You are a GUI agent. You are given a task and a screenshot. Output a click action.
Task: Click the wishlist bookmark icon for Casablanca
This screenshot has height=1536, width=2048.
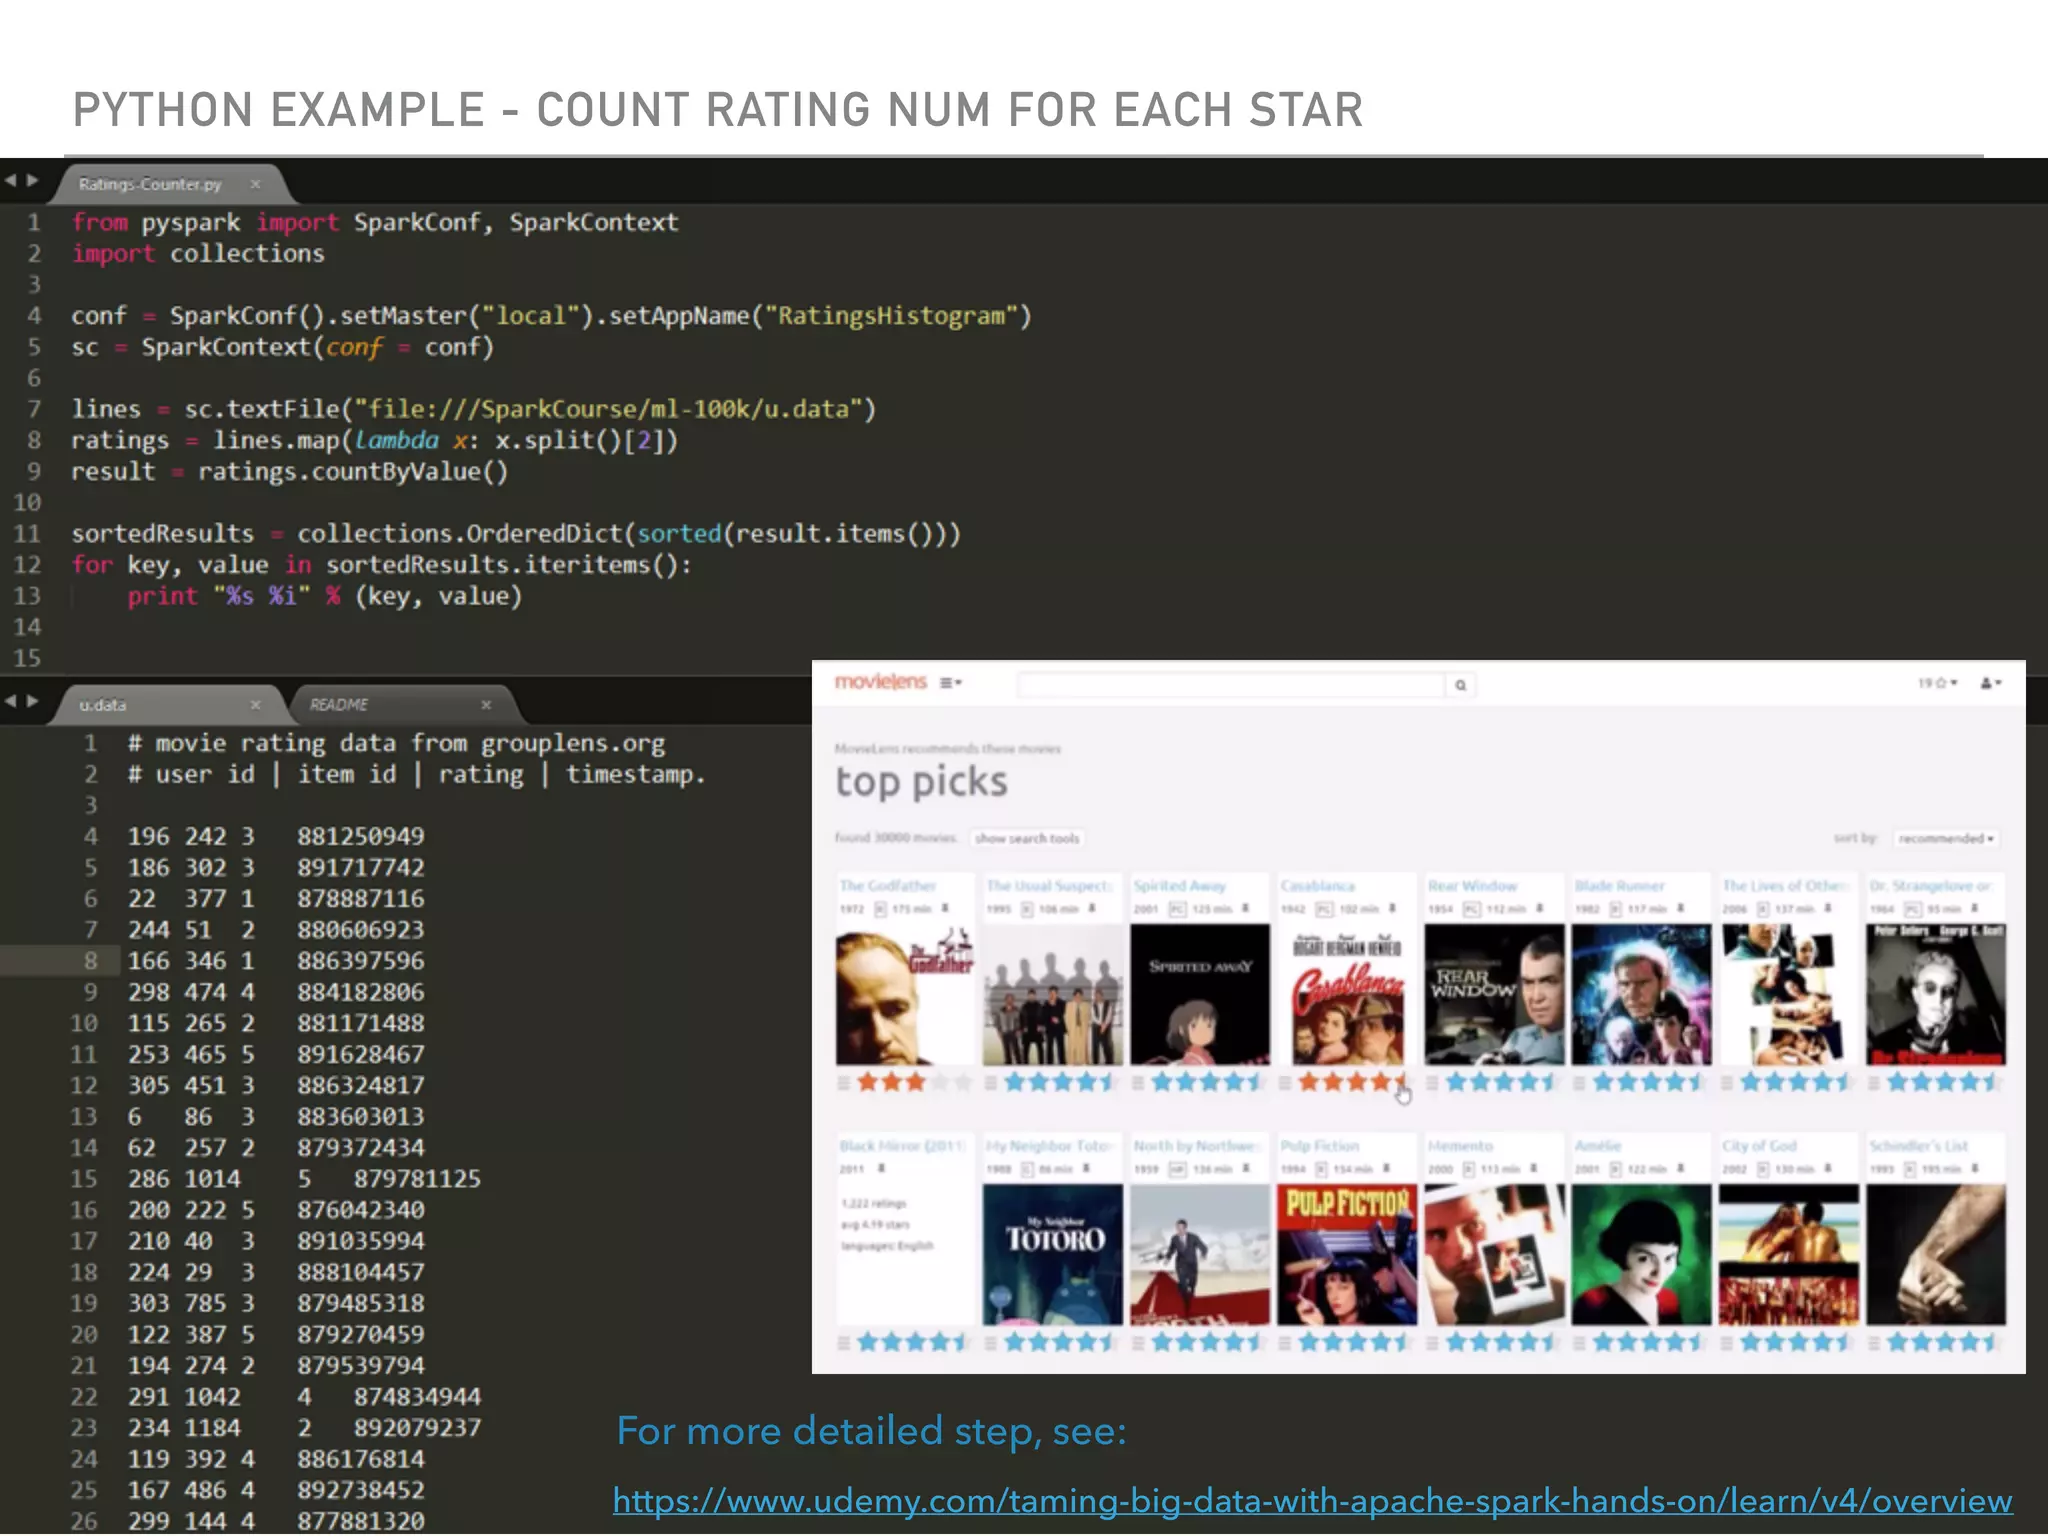tap(1392, 909)
